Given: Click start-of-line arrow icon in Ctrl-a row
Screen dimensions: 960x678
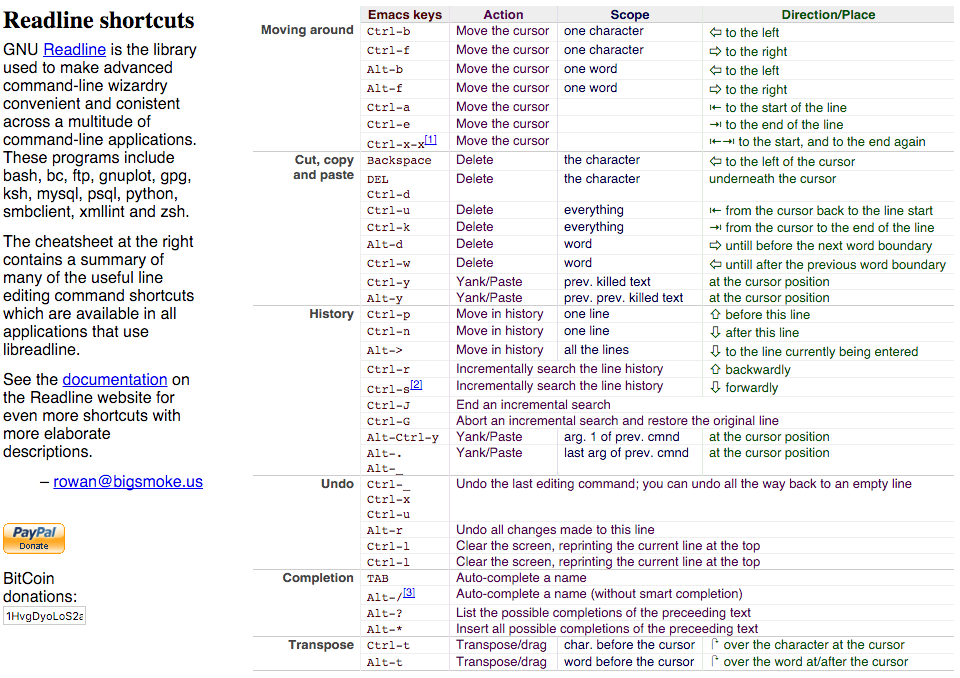Looking at the screenshot, I should [x=715, y=108].
